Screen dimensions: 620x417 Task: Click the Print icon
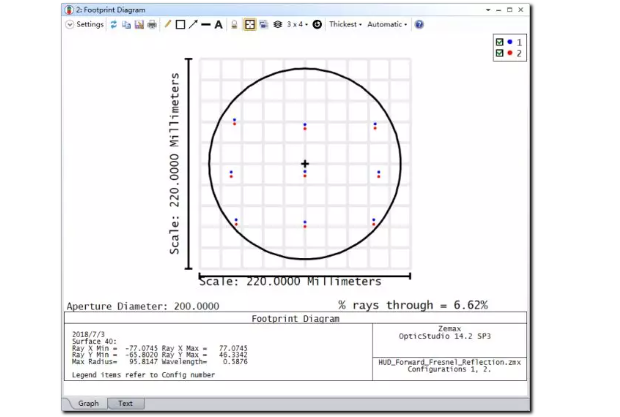tap(152, 25)
